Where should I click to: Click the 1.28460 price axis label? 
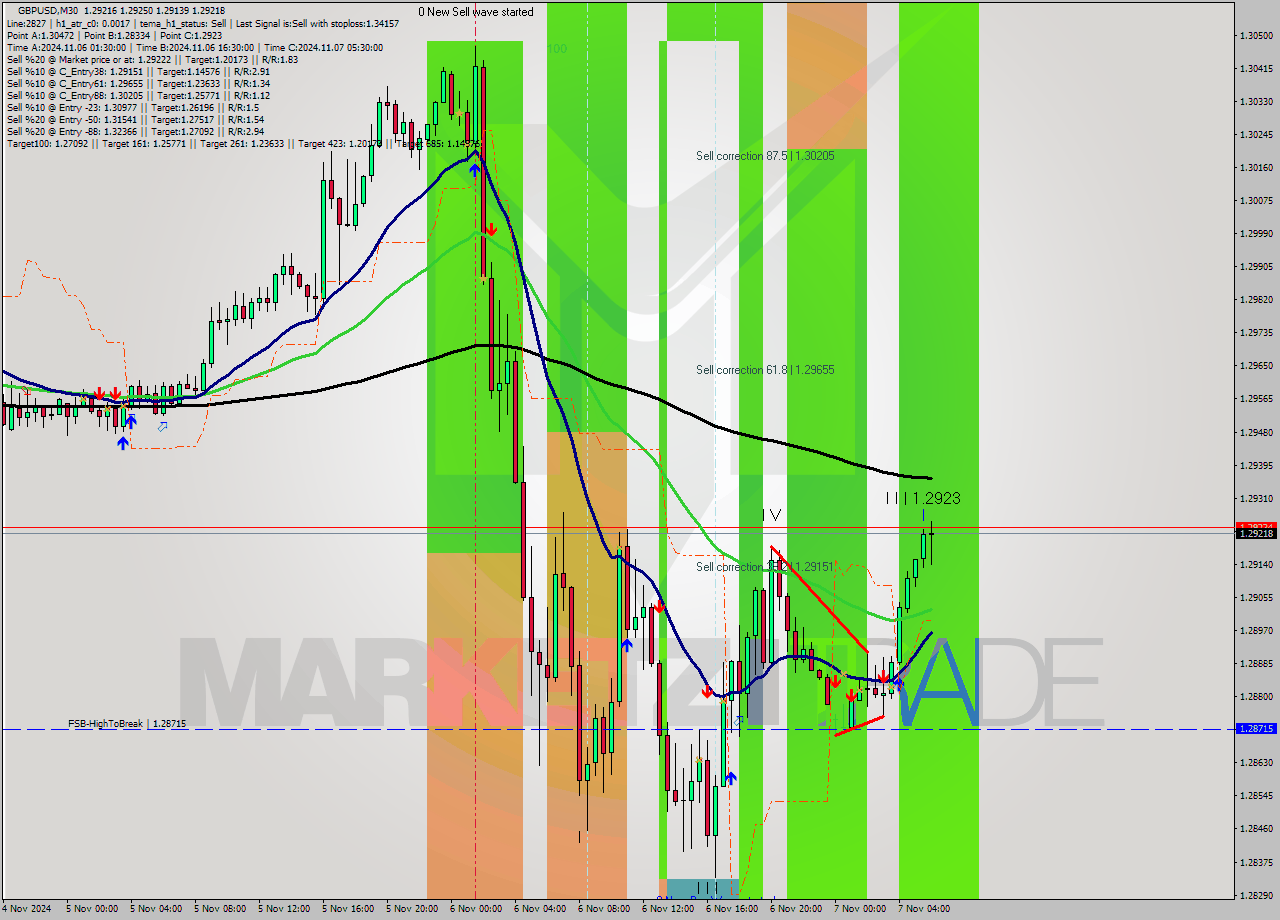pos(1256,828)
